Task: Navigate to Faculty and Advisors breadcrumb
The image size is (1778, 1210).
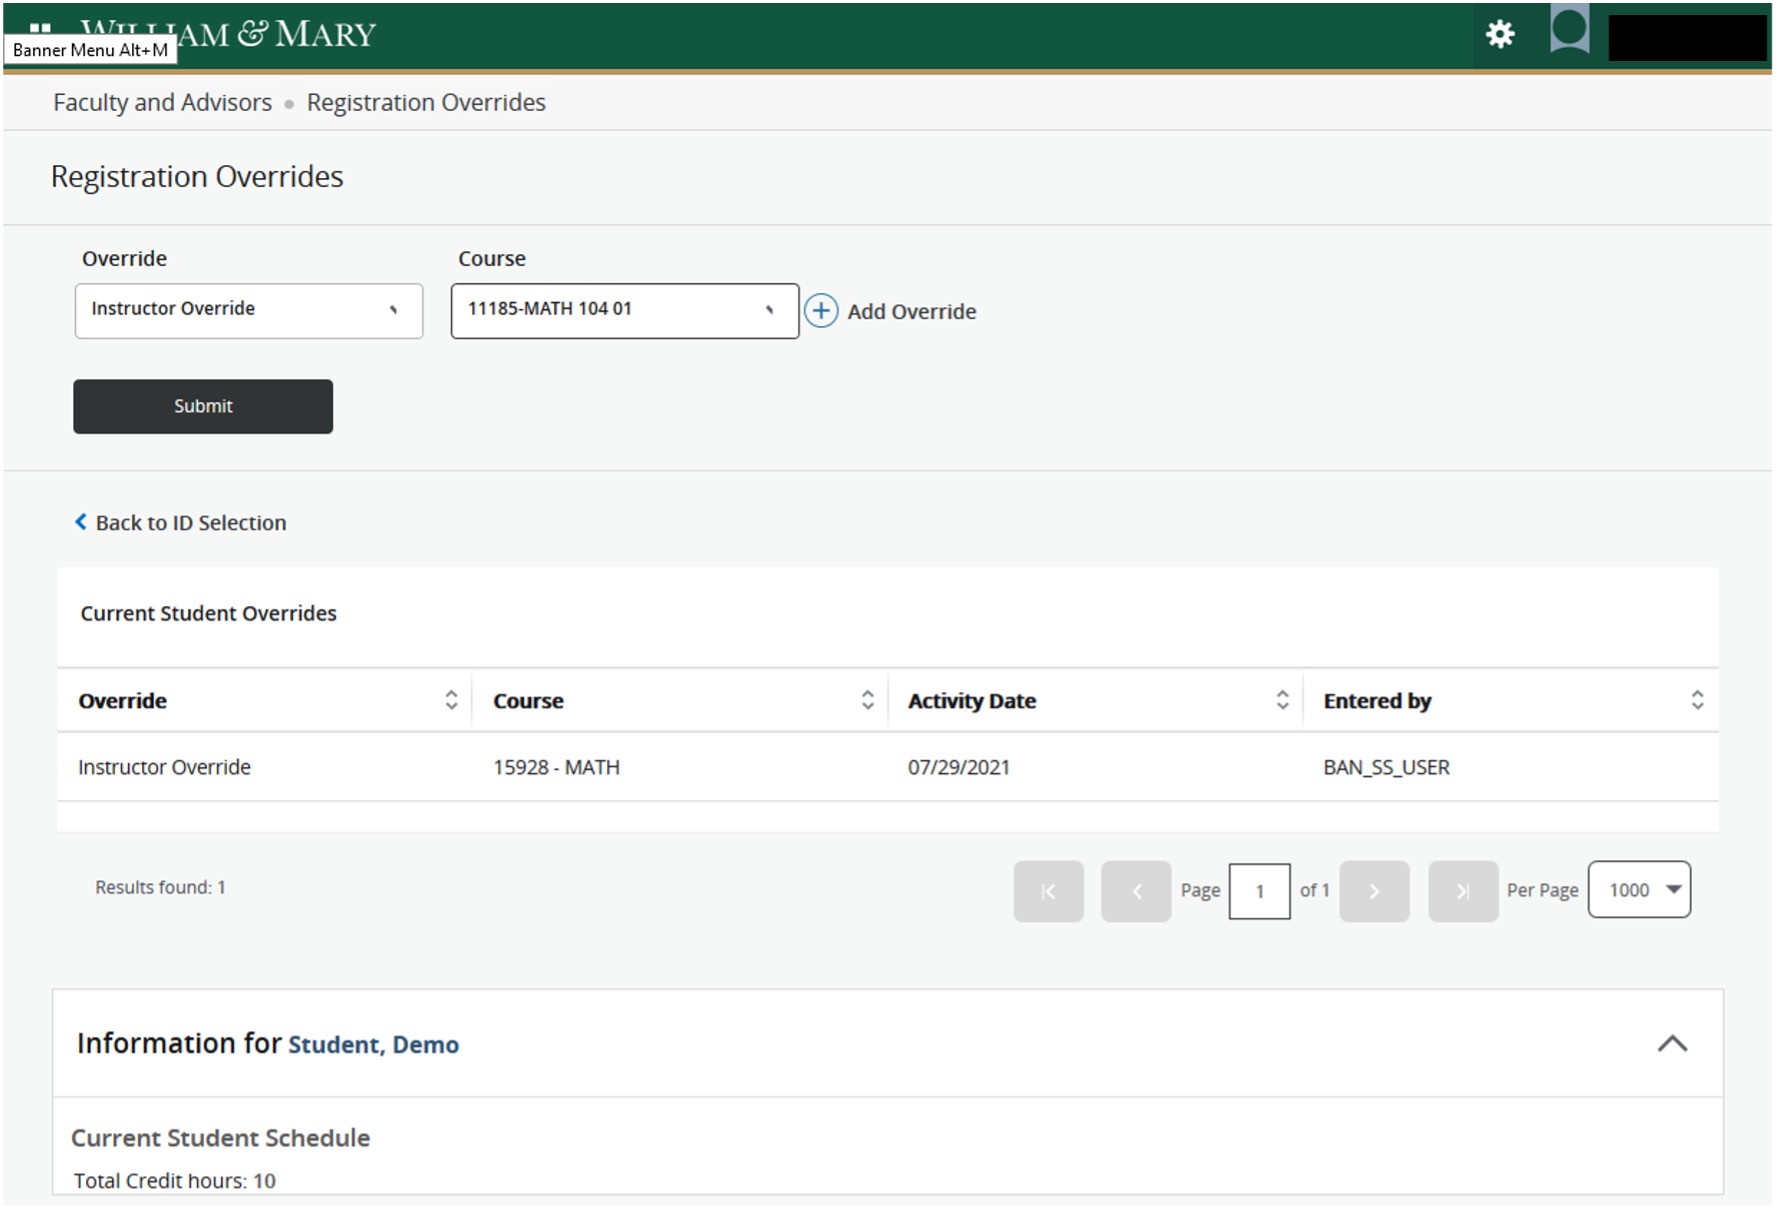Action: 161,101
